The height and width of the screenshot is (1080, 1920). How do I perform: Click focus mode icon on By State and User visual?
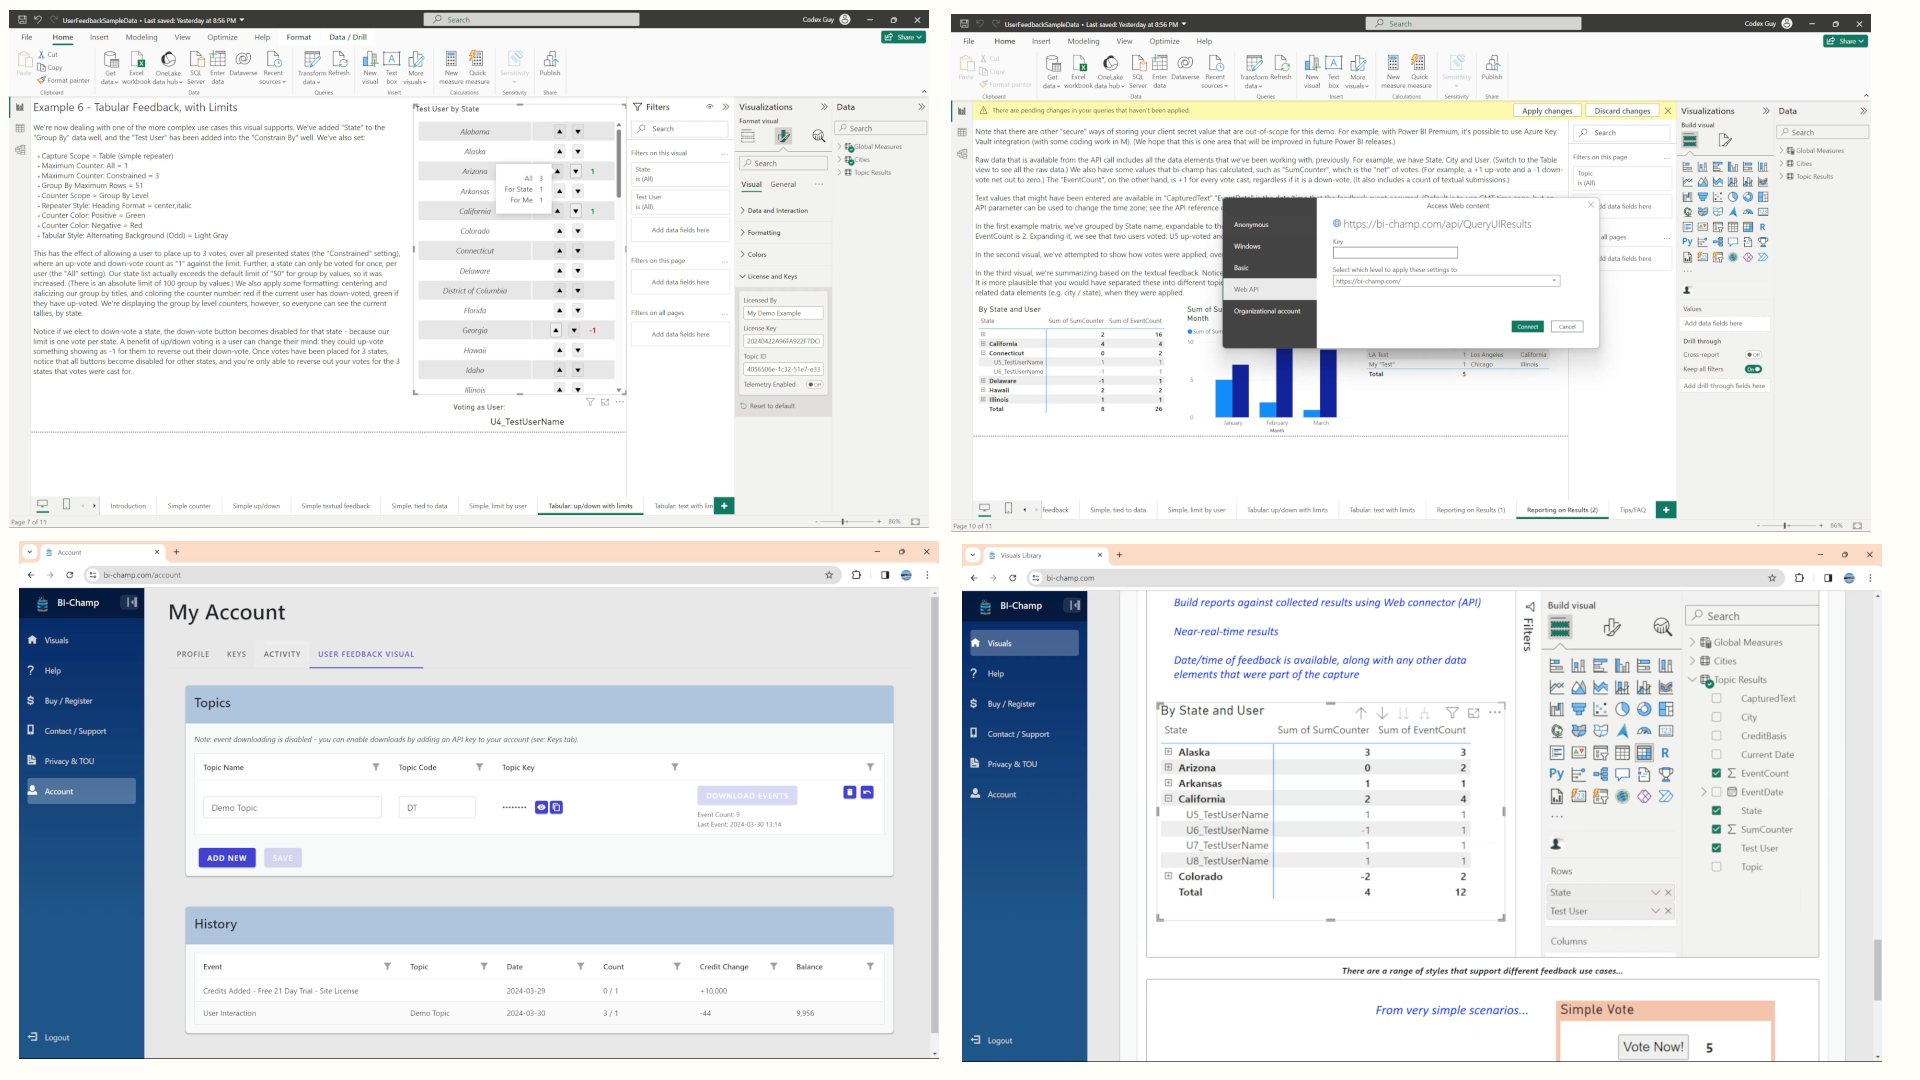[1473, 713]
